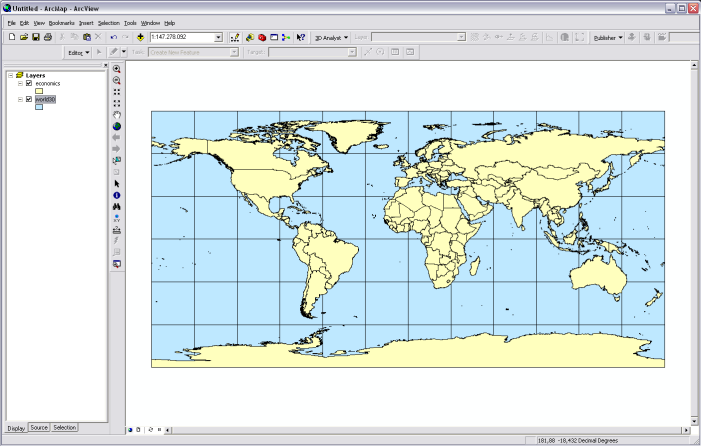Collapse the world30 layer legend
Viewport: 701px width, 446px height.
(20, 99)
